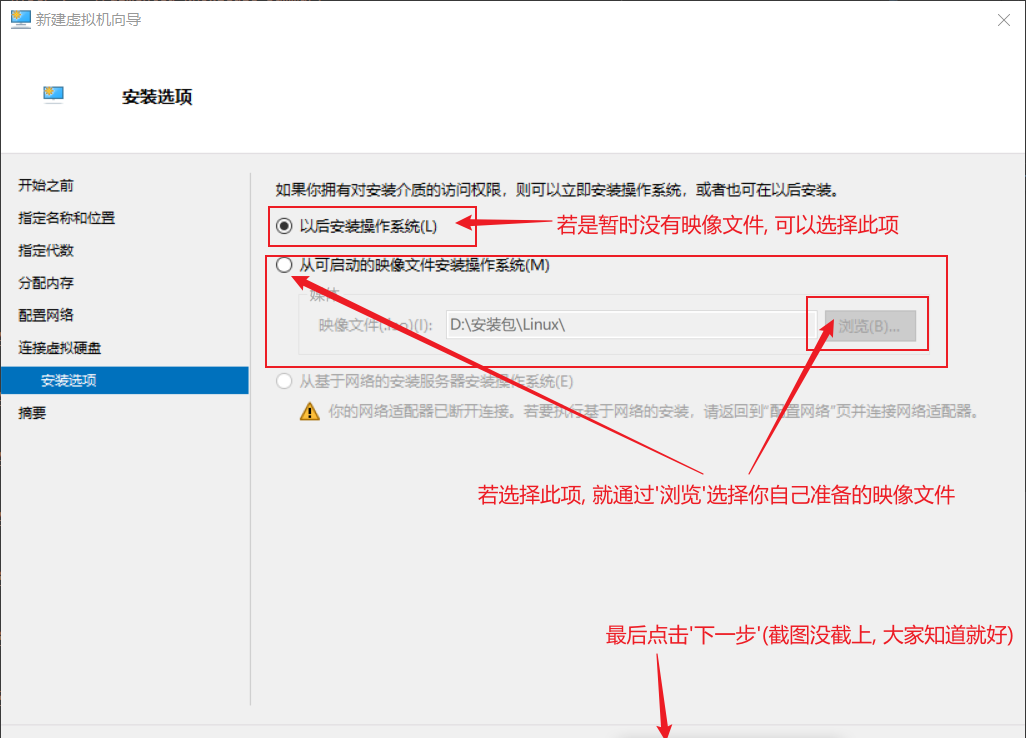Click the 安装选项 page heading
The height and width of the screenshot is (738, 1026).
pos(157,97)
